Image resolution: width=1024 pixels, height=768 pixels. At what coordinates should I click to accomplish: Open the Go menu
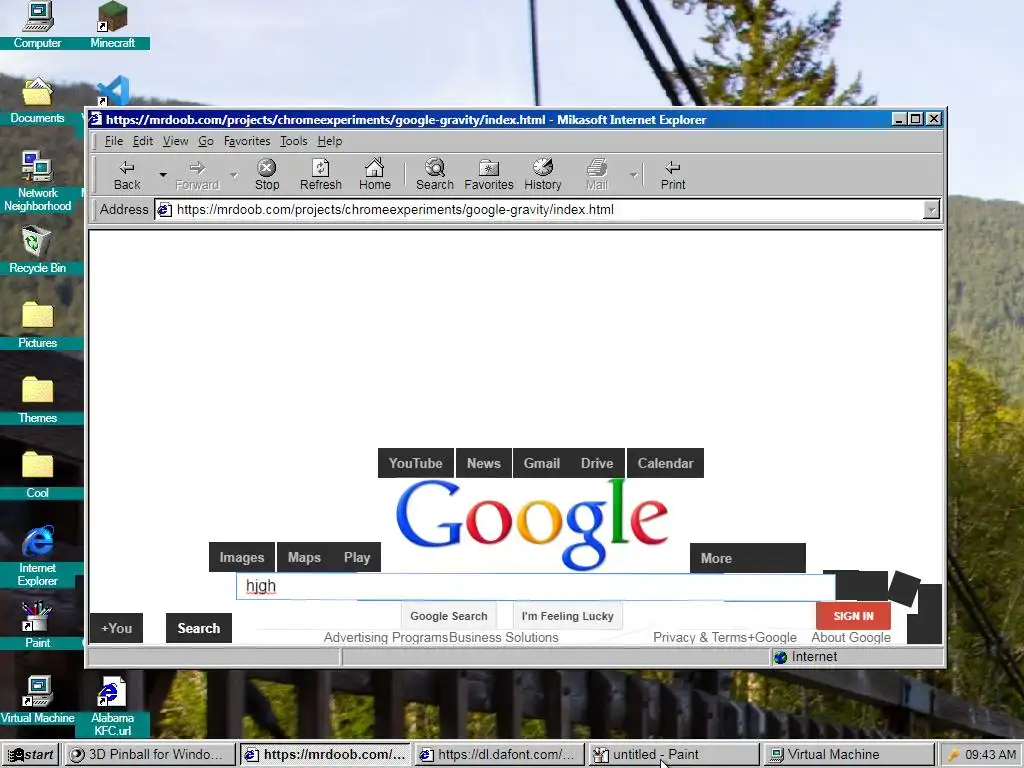(206, 141)
